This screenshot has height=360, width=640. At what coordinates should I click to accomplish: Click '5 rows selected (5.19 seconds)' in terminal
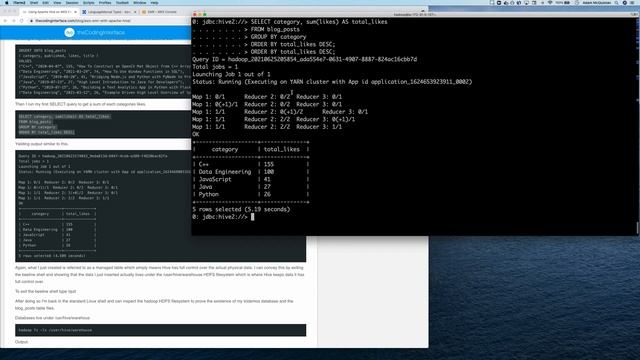241,209
